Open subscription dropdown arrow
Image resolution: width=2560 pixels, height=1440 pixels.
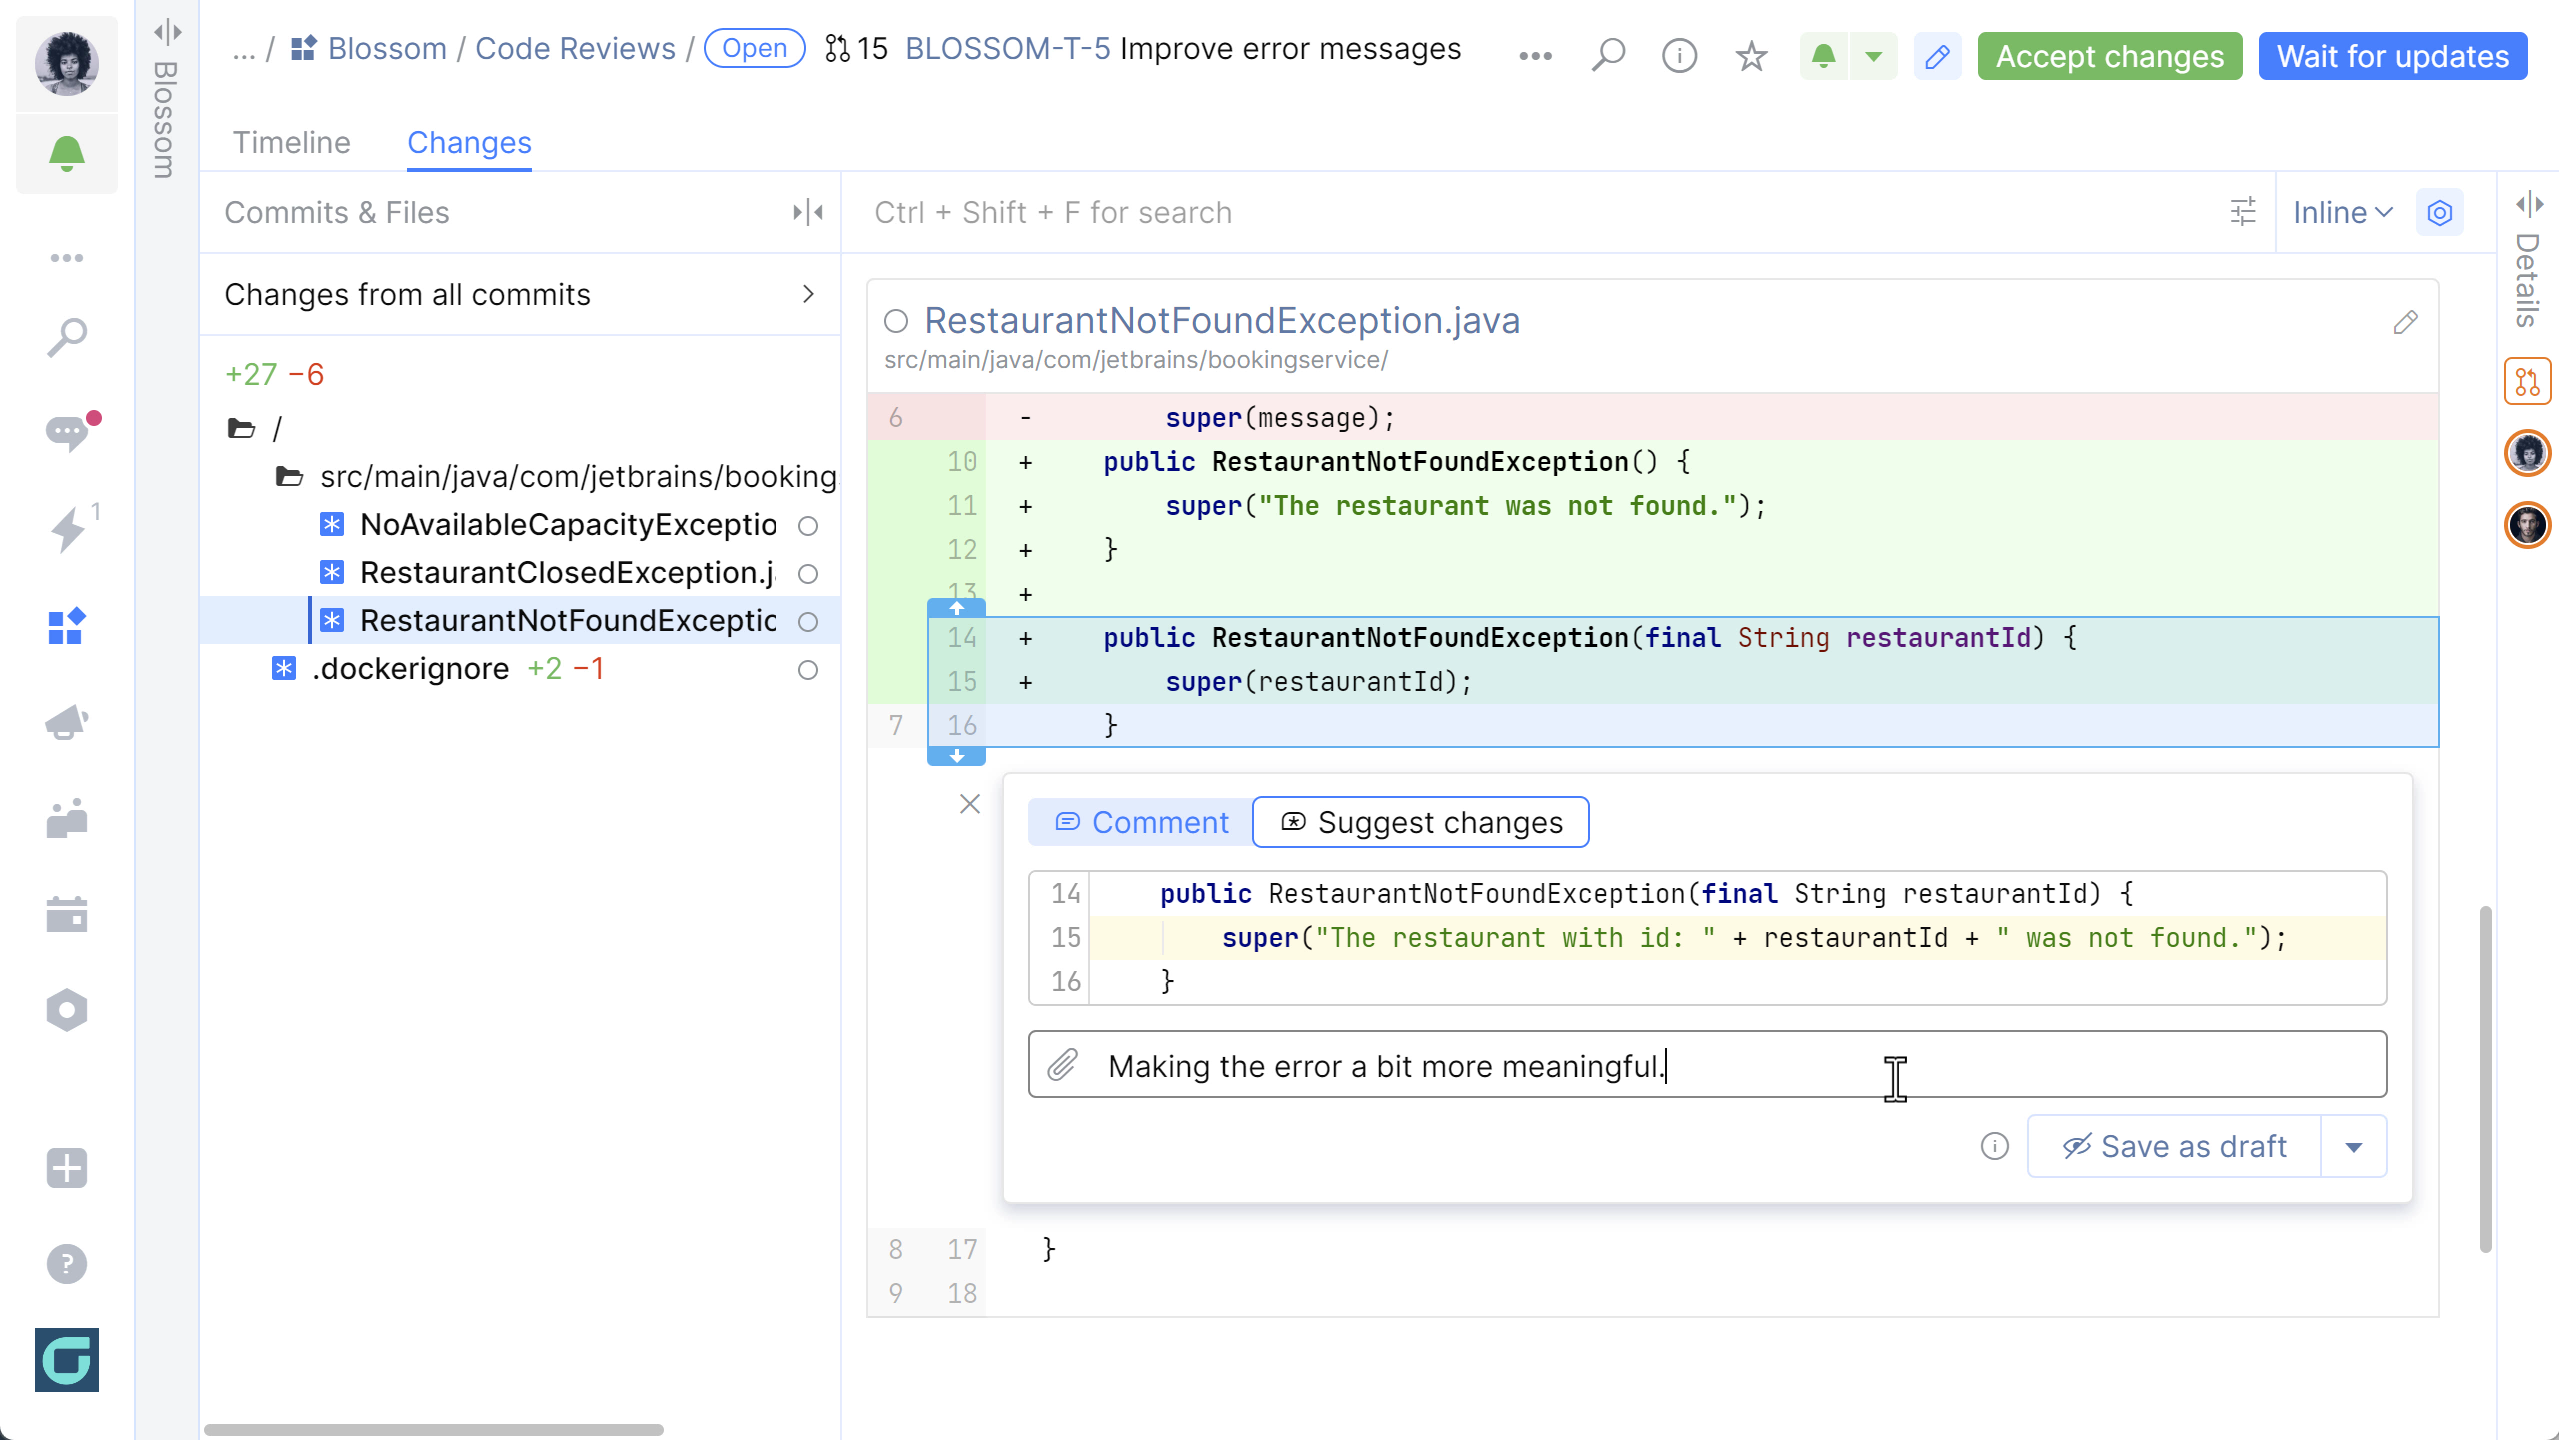click(x=1874, y=56)
